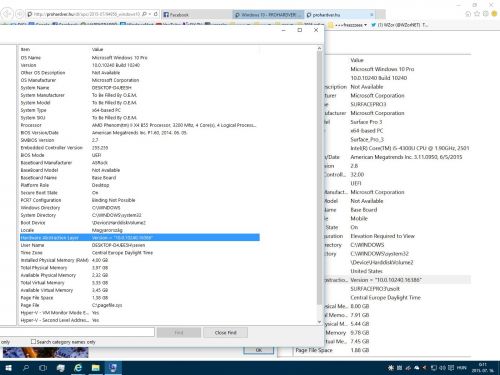Open taskbar search magnifier
The height and width of the screenshot is (375, 500).
pyautogui.click(x=26, y=368)
